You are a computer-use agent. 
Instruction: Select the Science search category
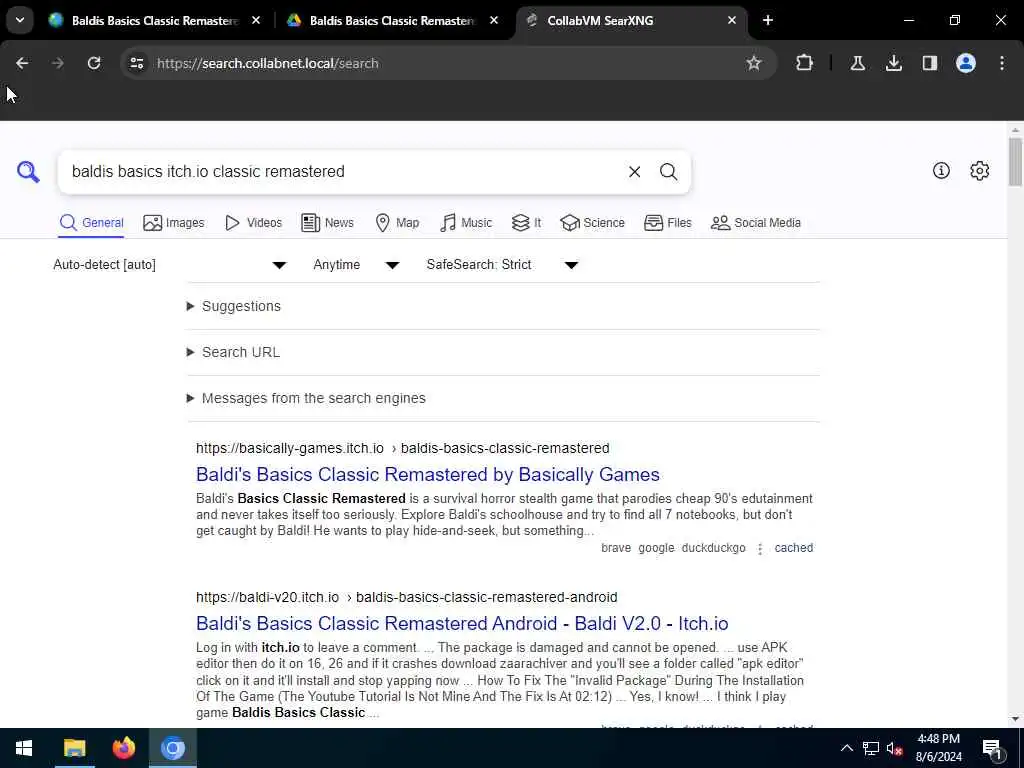592,223
